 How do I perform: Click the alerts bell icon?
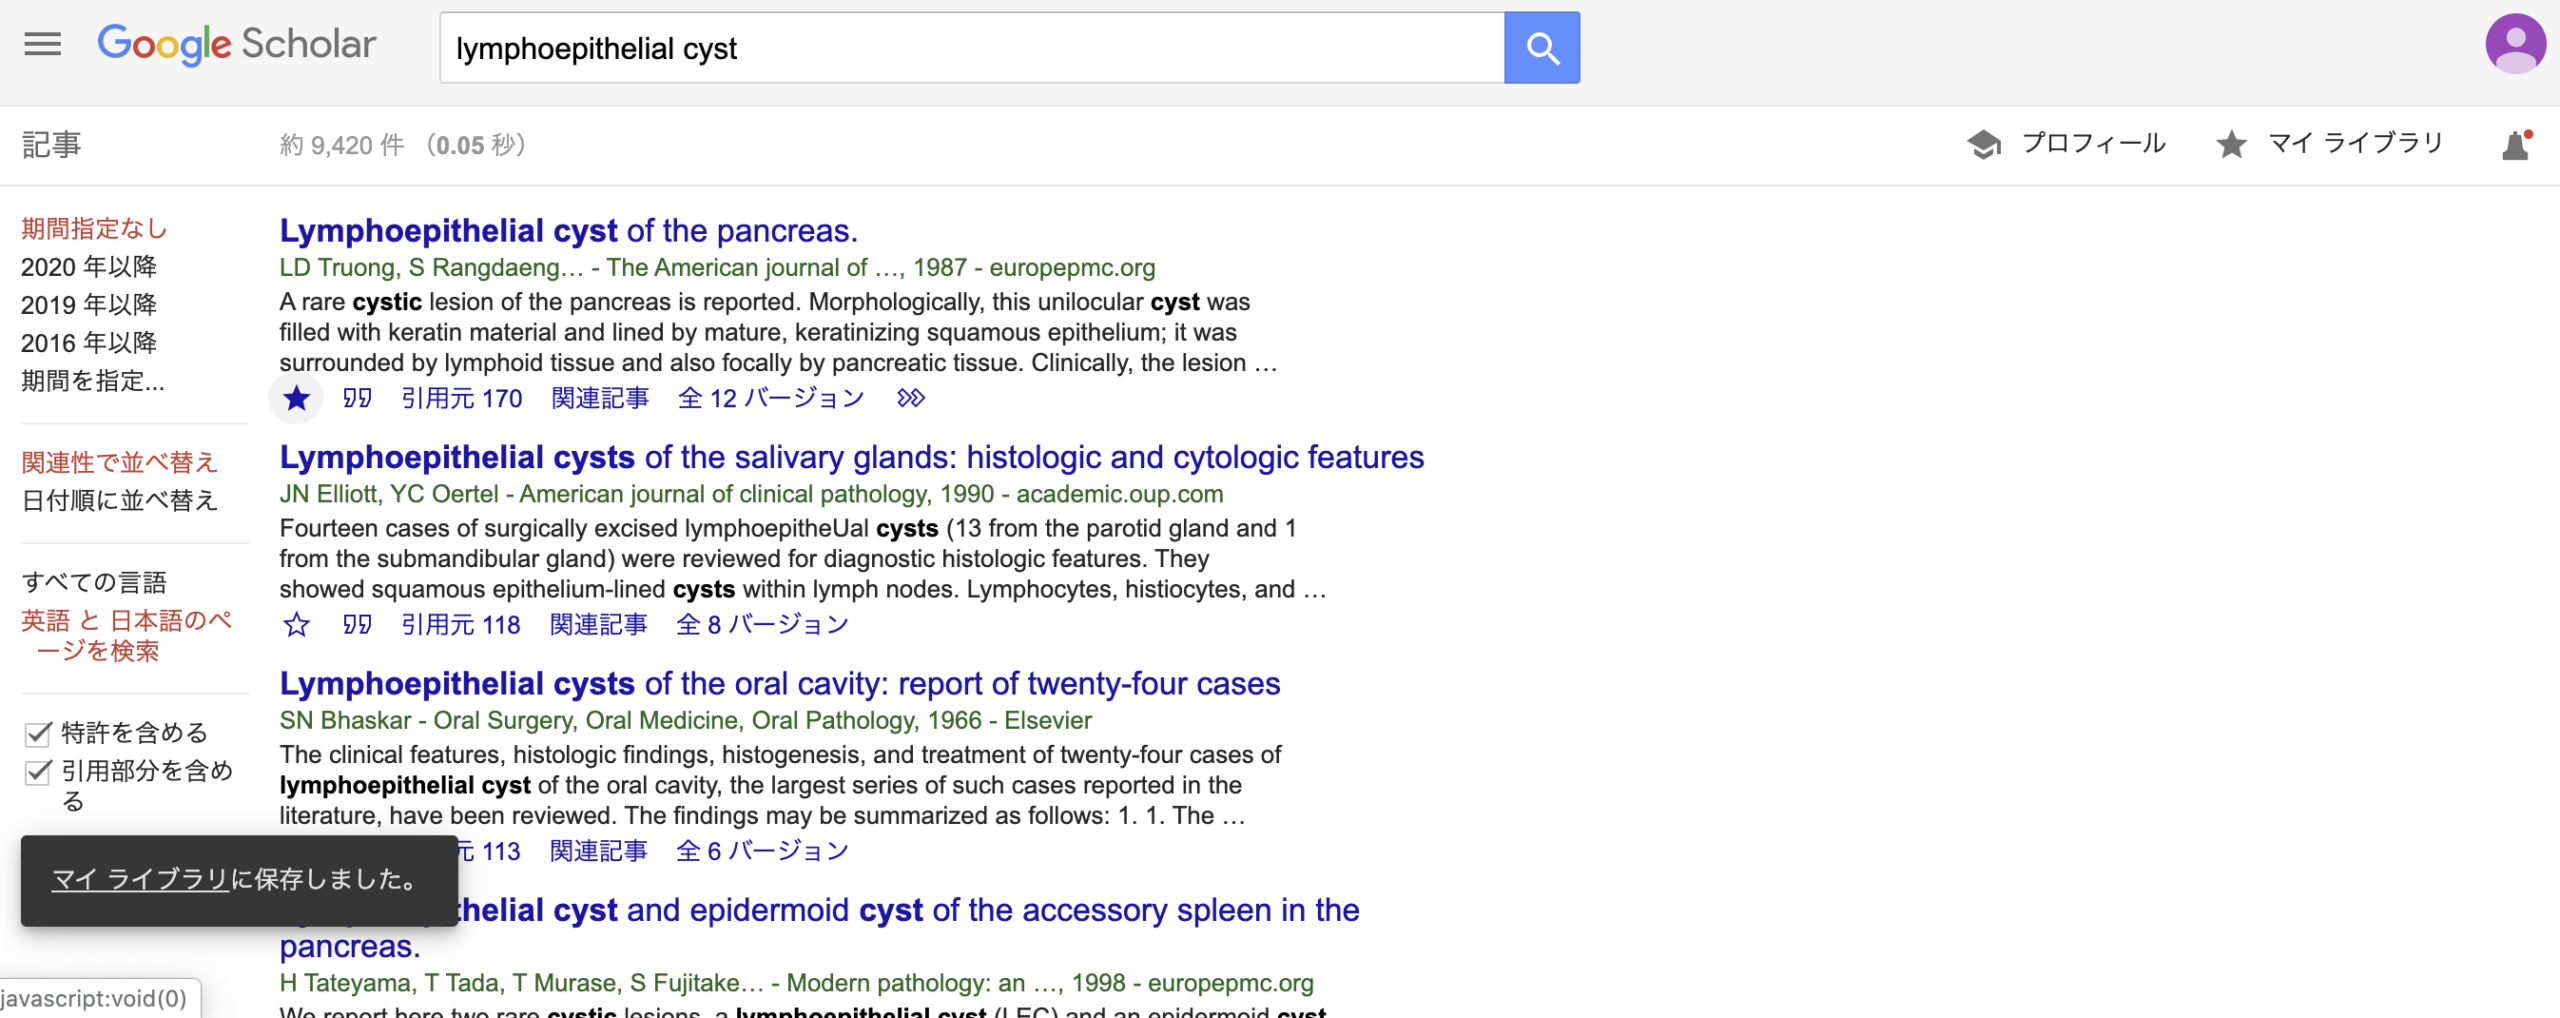tap(2516, 145)
